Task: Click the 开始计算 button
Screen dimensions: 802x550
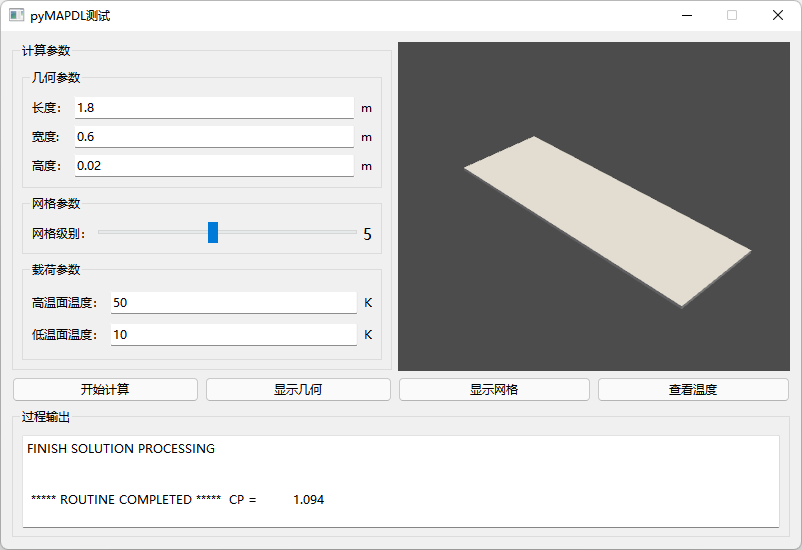Action: click(105, 390)
